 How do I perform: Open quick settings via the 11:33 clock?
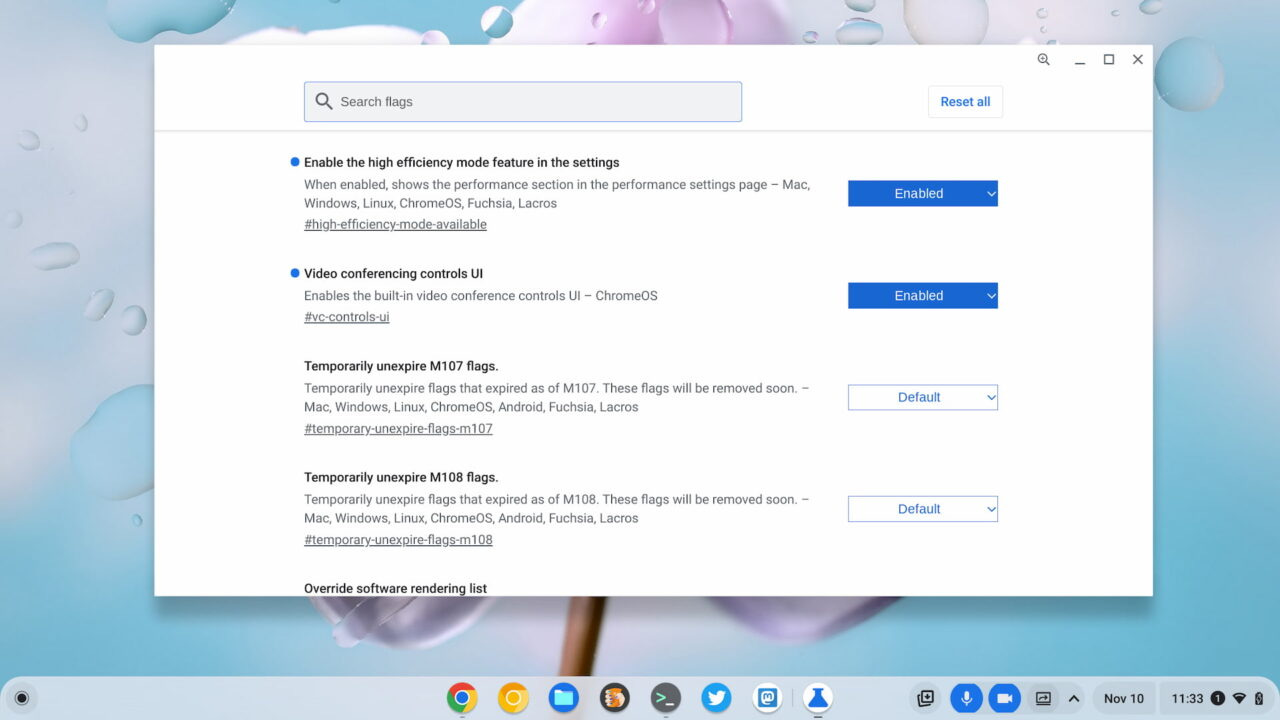tap(1187, 698)
